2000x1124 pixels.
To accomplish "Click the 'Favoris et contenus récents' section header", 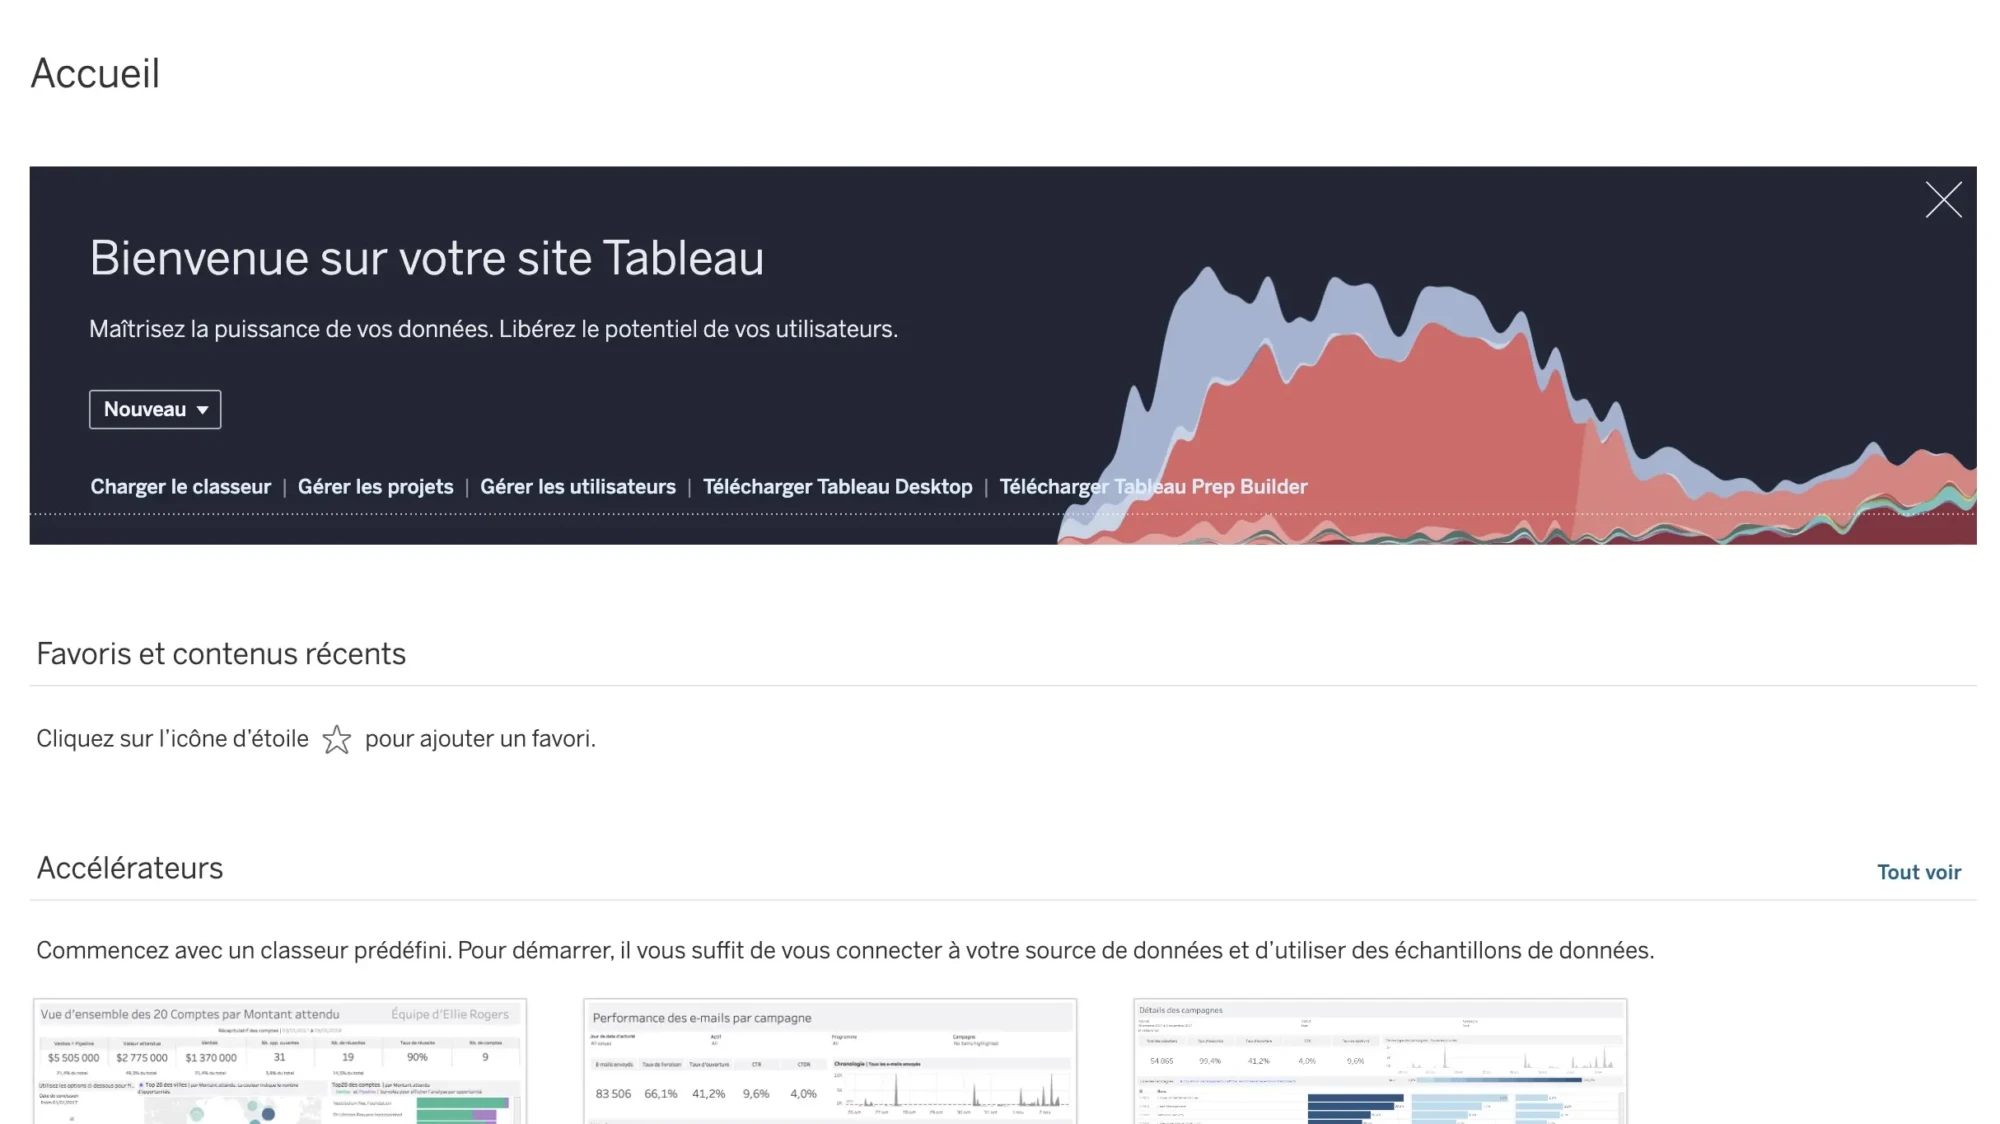I will [x=221, y=653].
